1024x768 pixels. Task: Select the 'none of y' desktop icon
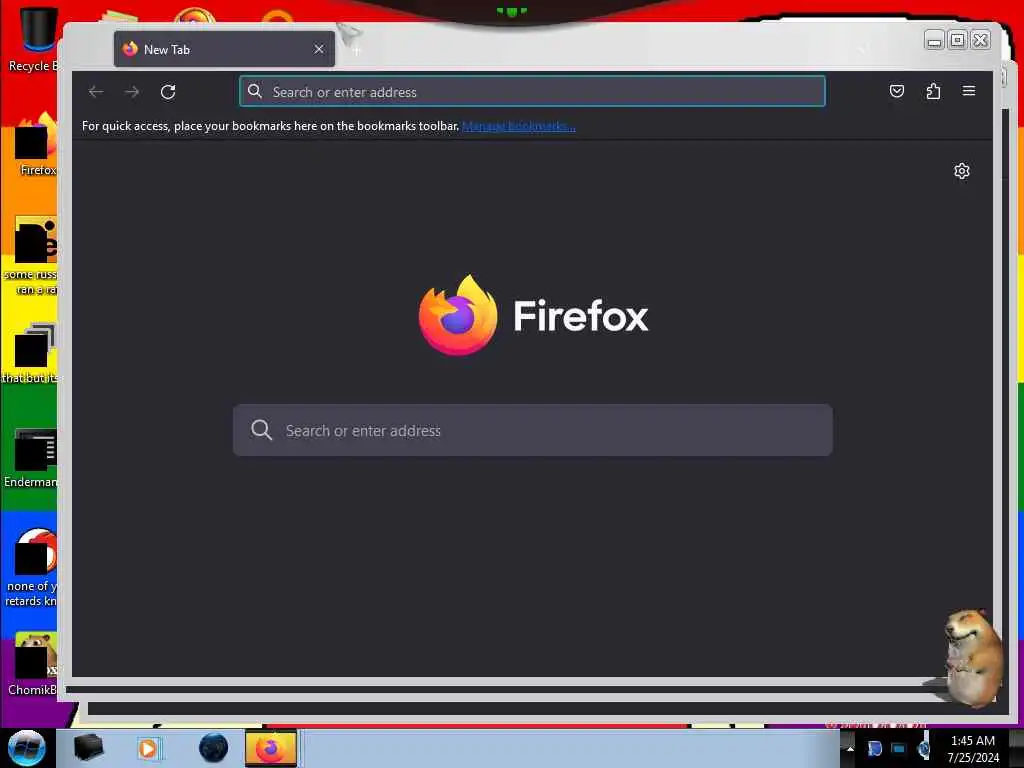(31, 568)
